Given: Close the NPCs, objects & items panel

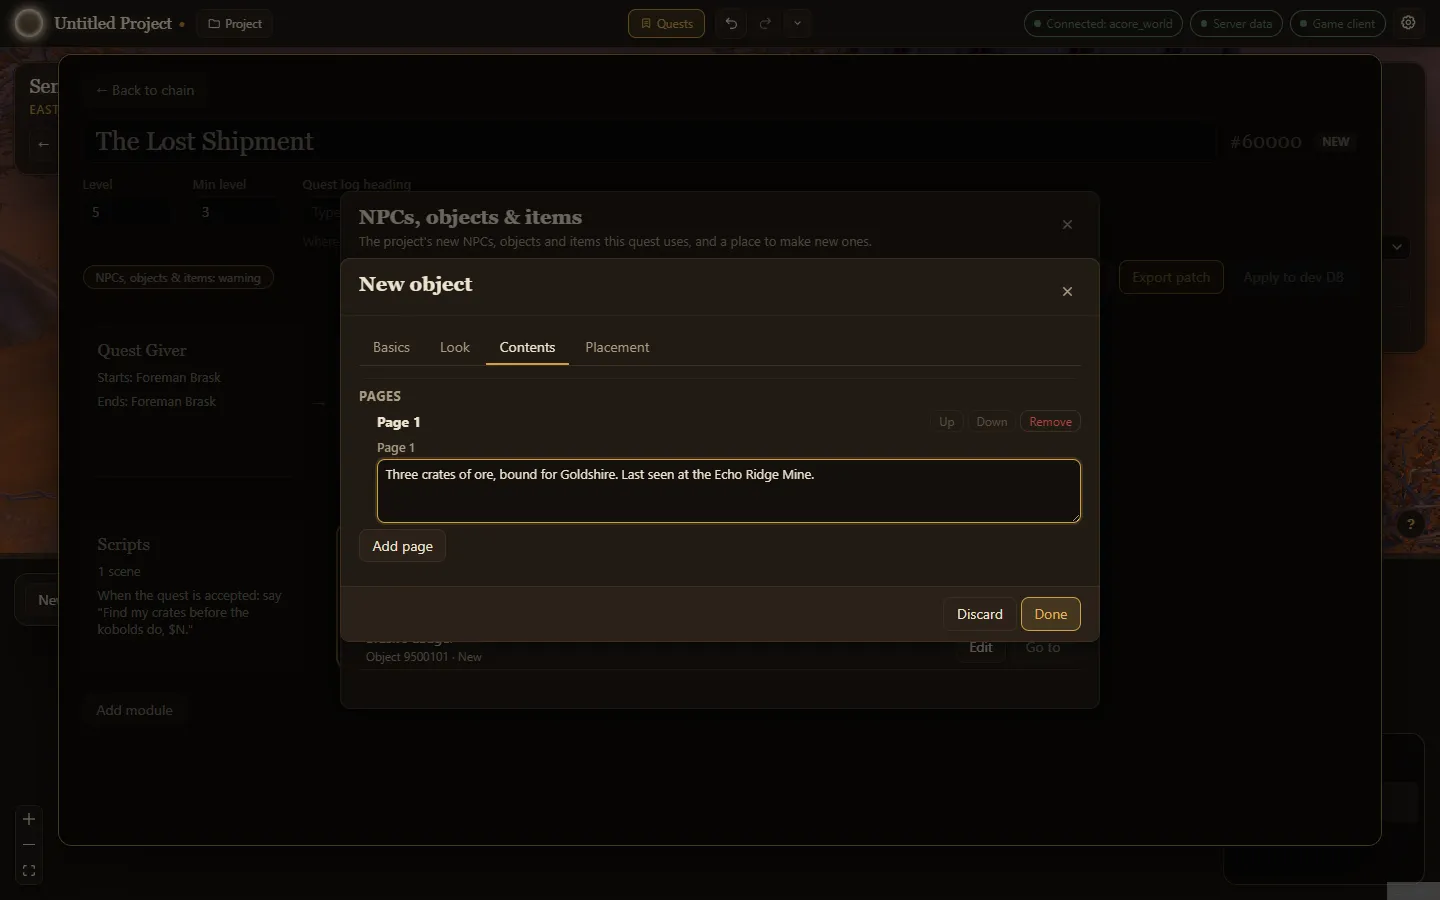Looking at the screenshot, I should pos(1067,225).
